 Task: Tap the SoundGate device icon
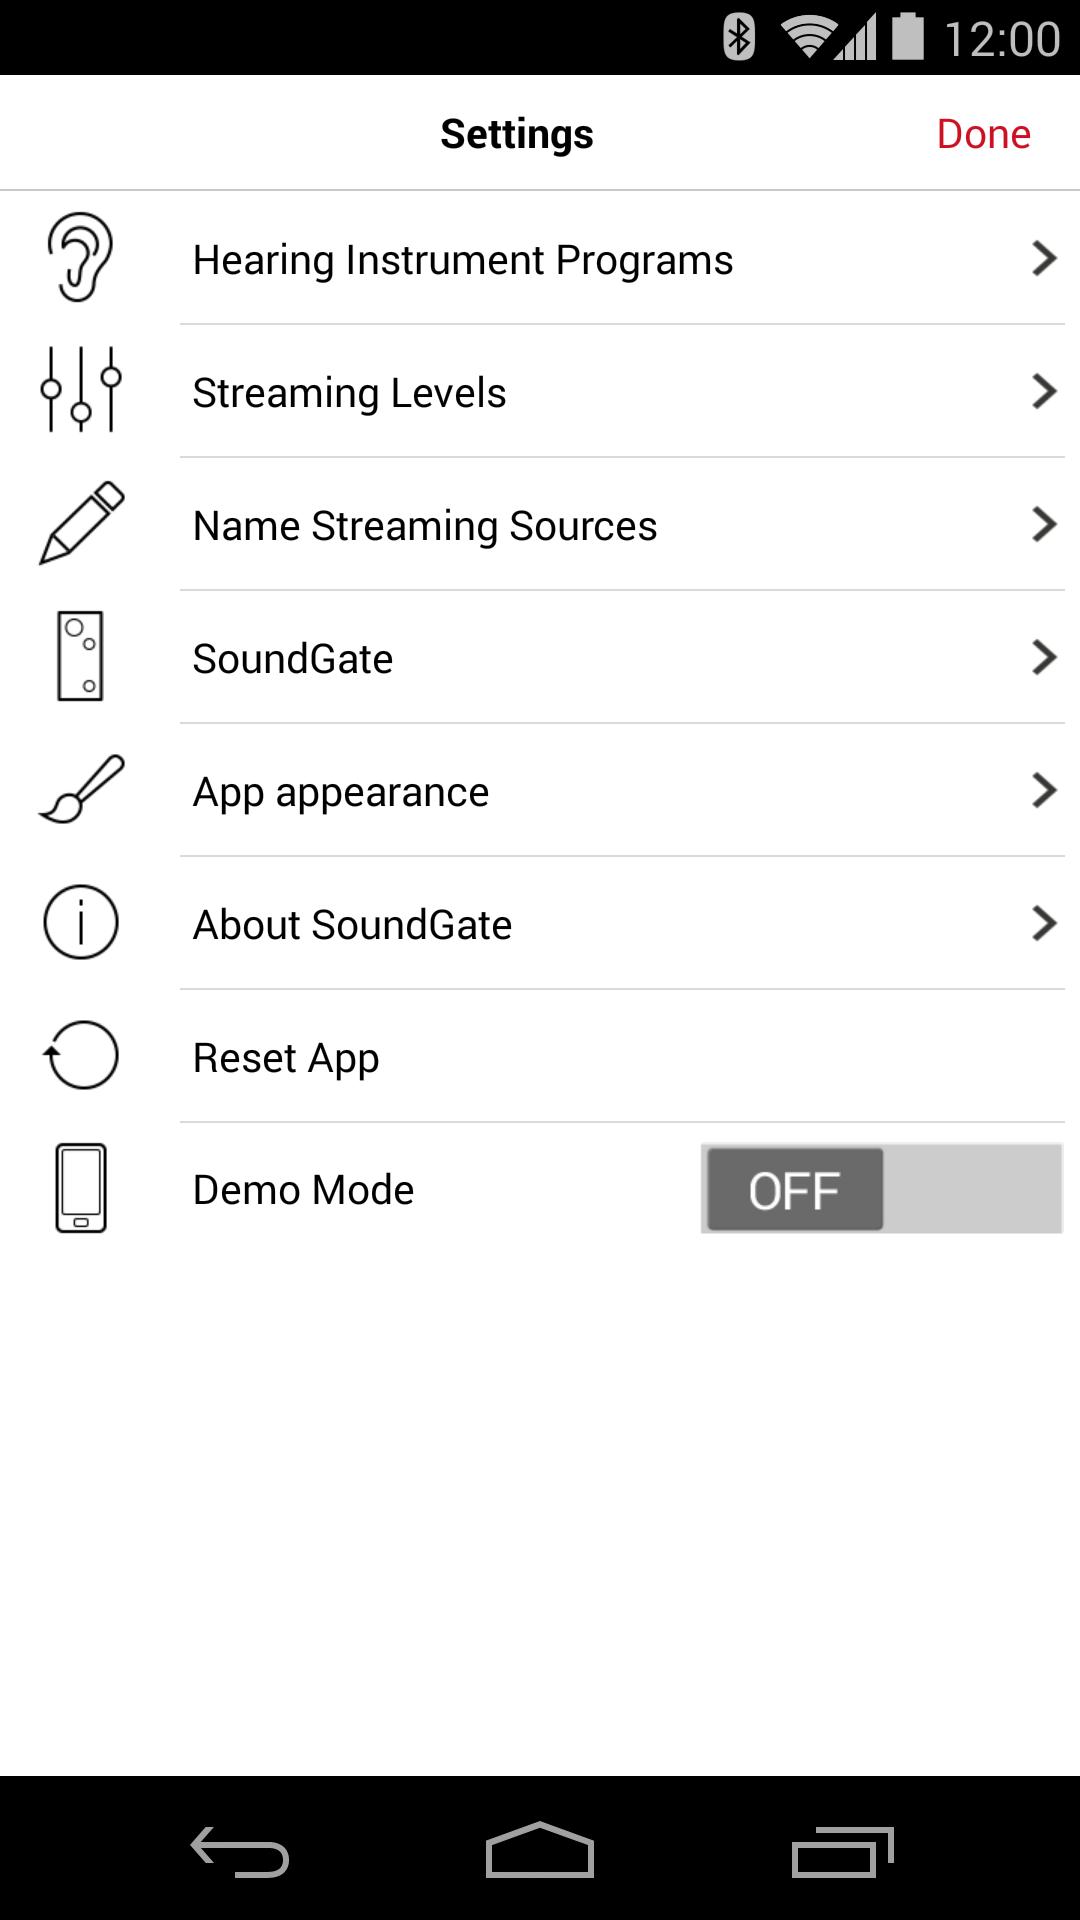[x=80, y=656]
